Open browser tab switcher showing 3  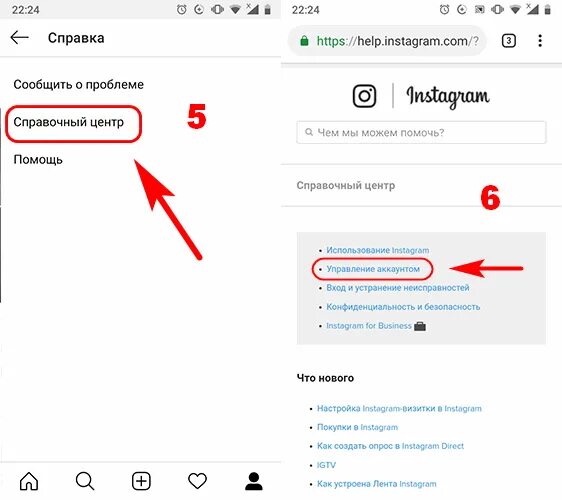pyautogui.click(x=509, y=41)
